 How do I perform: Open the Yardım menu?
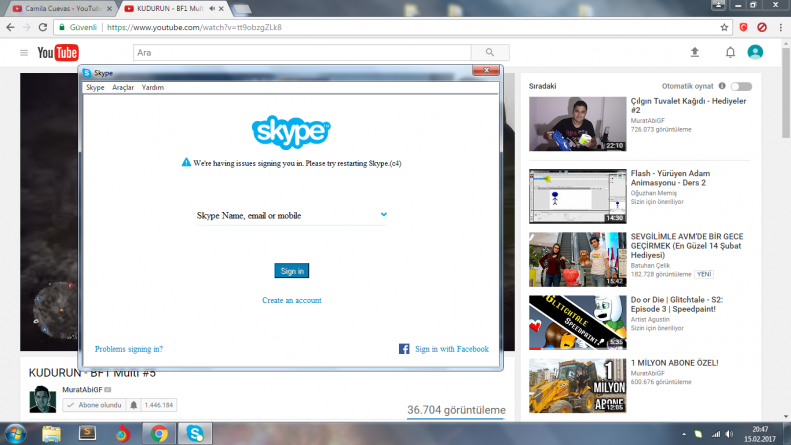pyautogui.click(x=152, y=87)
